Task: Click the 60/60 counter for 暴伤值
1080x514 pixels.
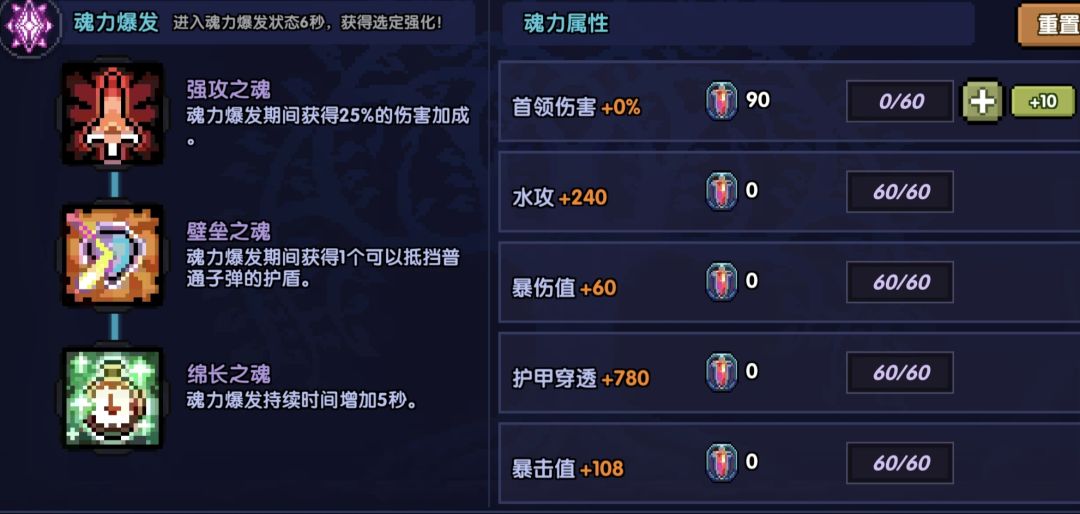Action: (x=900, y=283)
